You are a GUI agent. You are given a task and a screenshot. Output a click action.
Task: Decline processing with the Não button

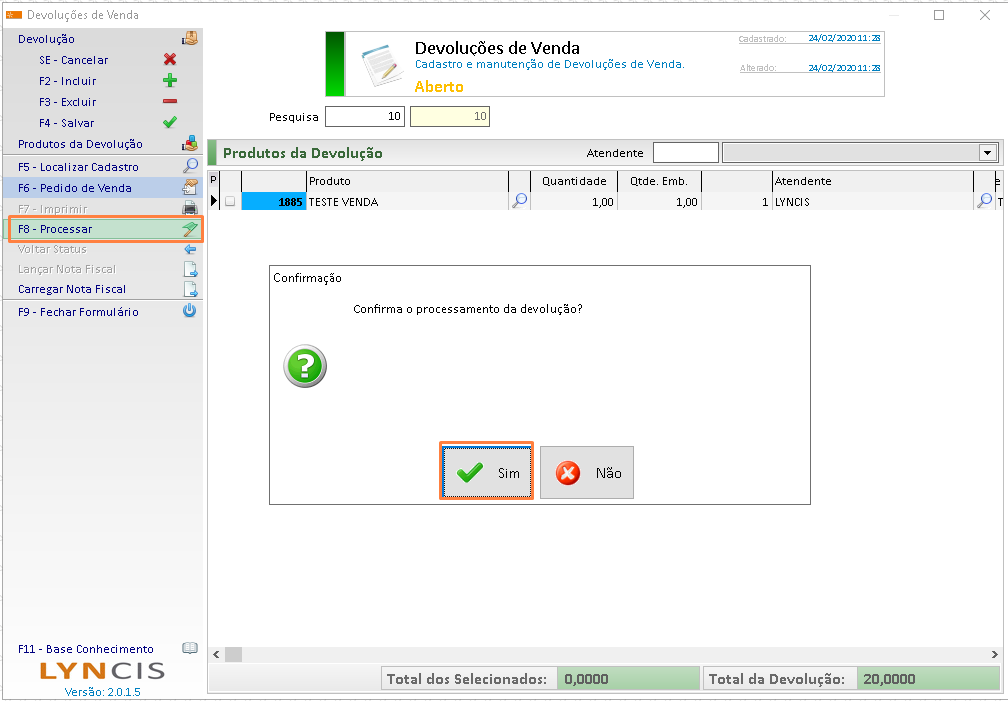point(587,472)
